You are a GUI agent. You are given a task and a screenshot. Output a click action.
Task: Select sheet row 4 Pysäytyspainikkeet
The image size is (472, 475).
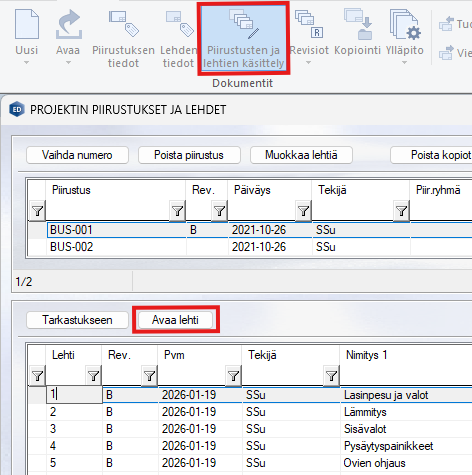tap(250, 446)
